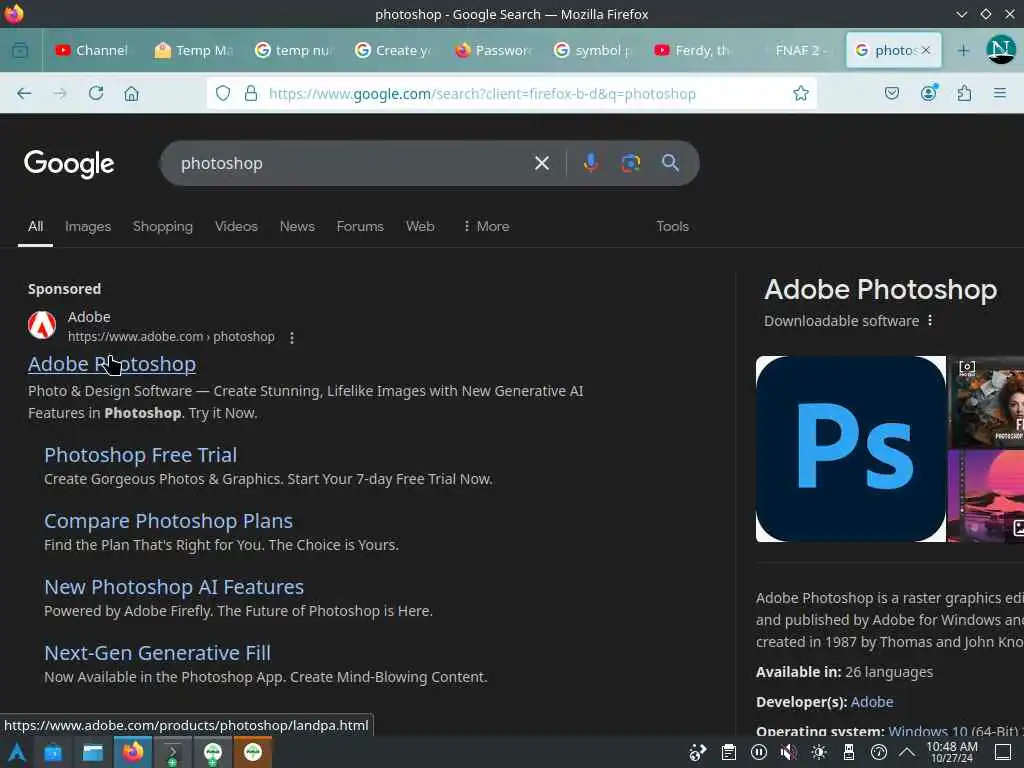Open the Compare Photoshop Plans link
This screenshot has height=768, width=1024.
point(168,520)
